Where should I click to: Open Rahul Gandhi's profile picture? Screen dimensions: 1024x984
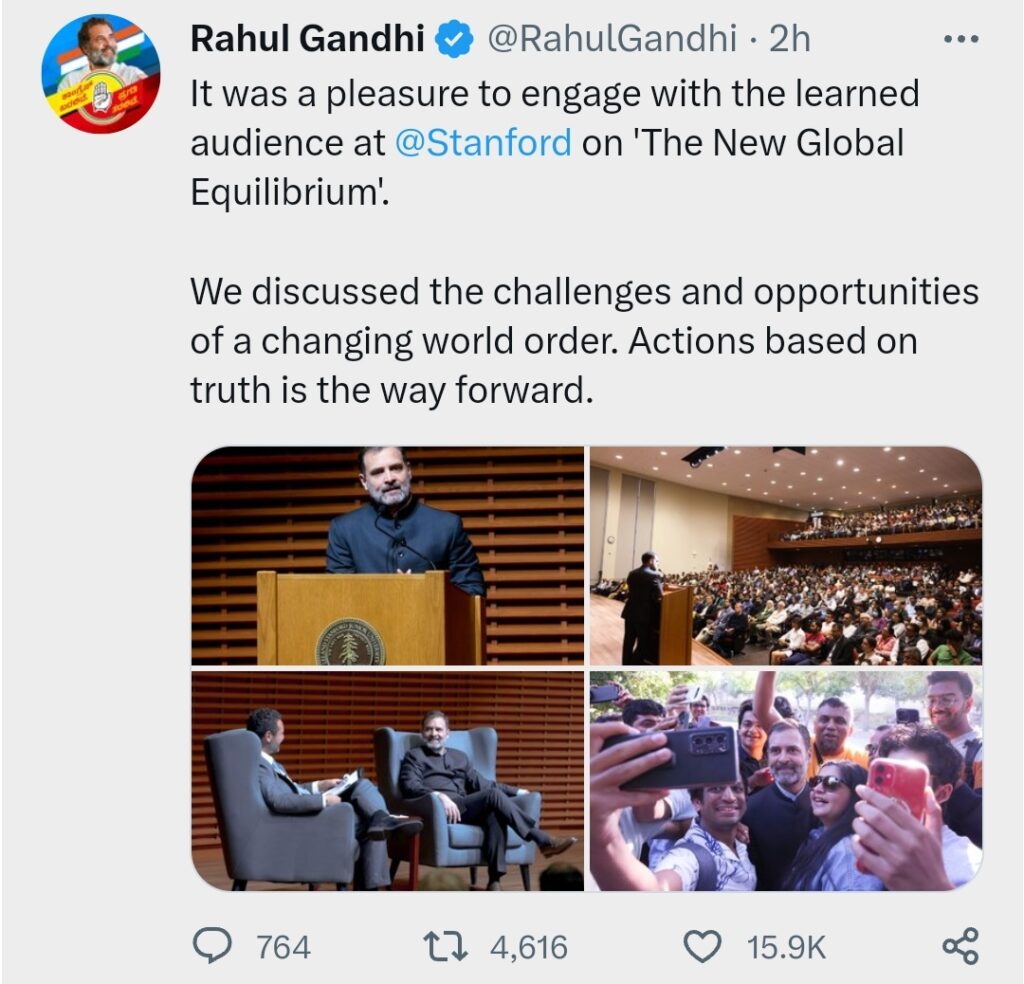101,73
